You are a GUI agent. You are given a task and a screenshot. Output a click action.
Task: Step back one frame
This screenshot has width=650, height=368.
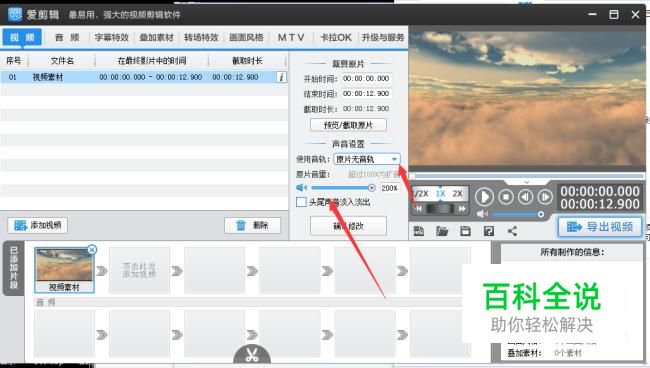[x=526, y=196]
